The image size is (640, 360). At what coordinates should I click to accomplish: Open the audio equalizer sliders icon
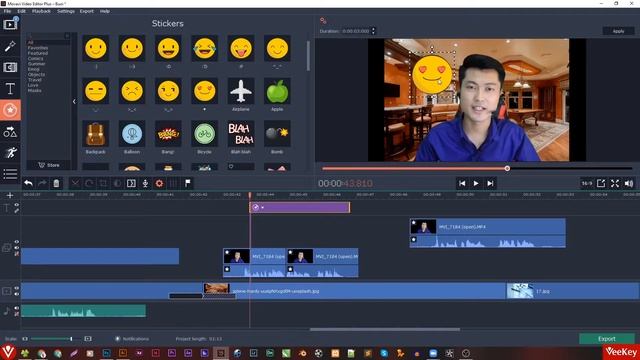click(173, 183)
